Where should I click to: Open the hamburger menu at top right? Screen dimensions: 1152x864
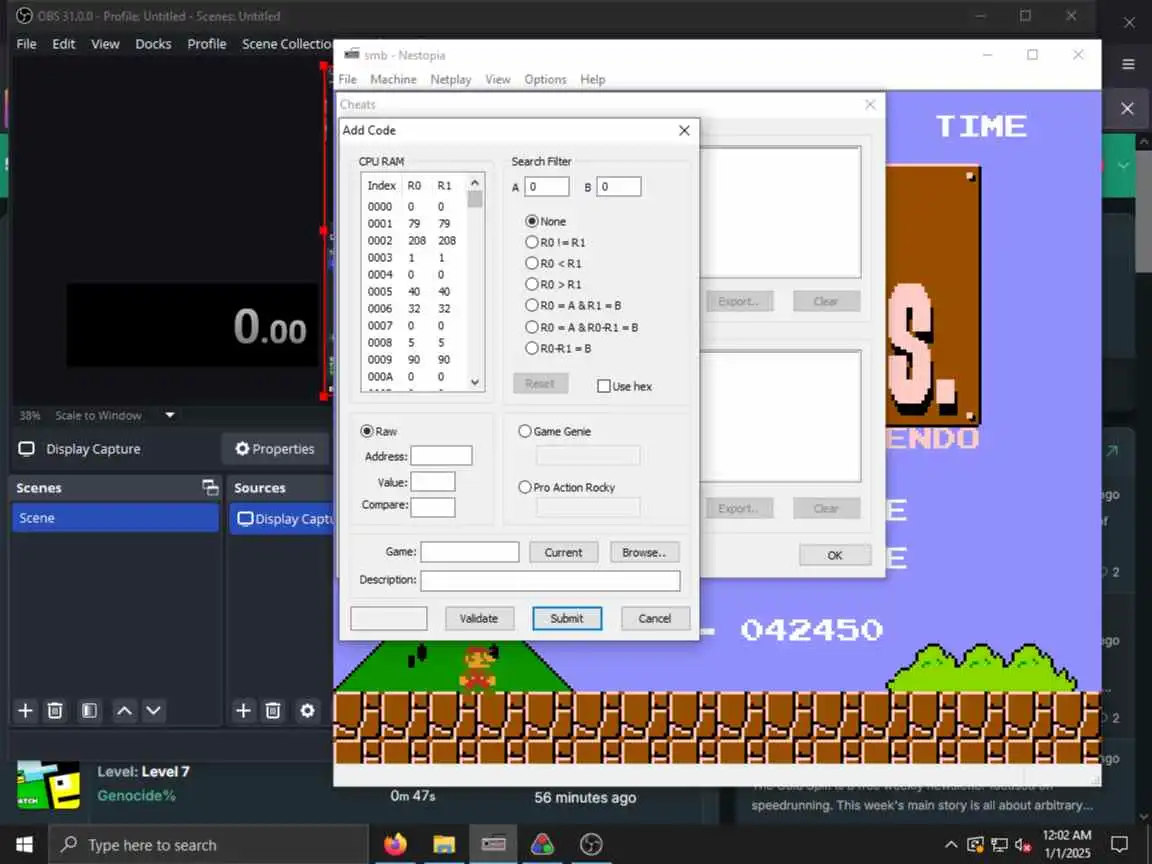(1128, 64)
